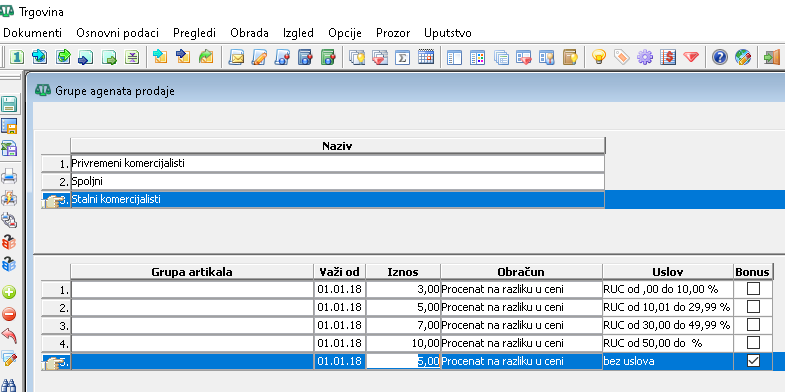Click the brown book with bulb icon
The height and width of the screenshot is (392, 785).
click(570, 57)
